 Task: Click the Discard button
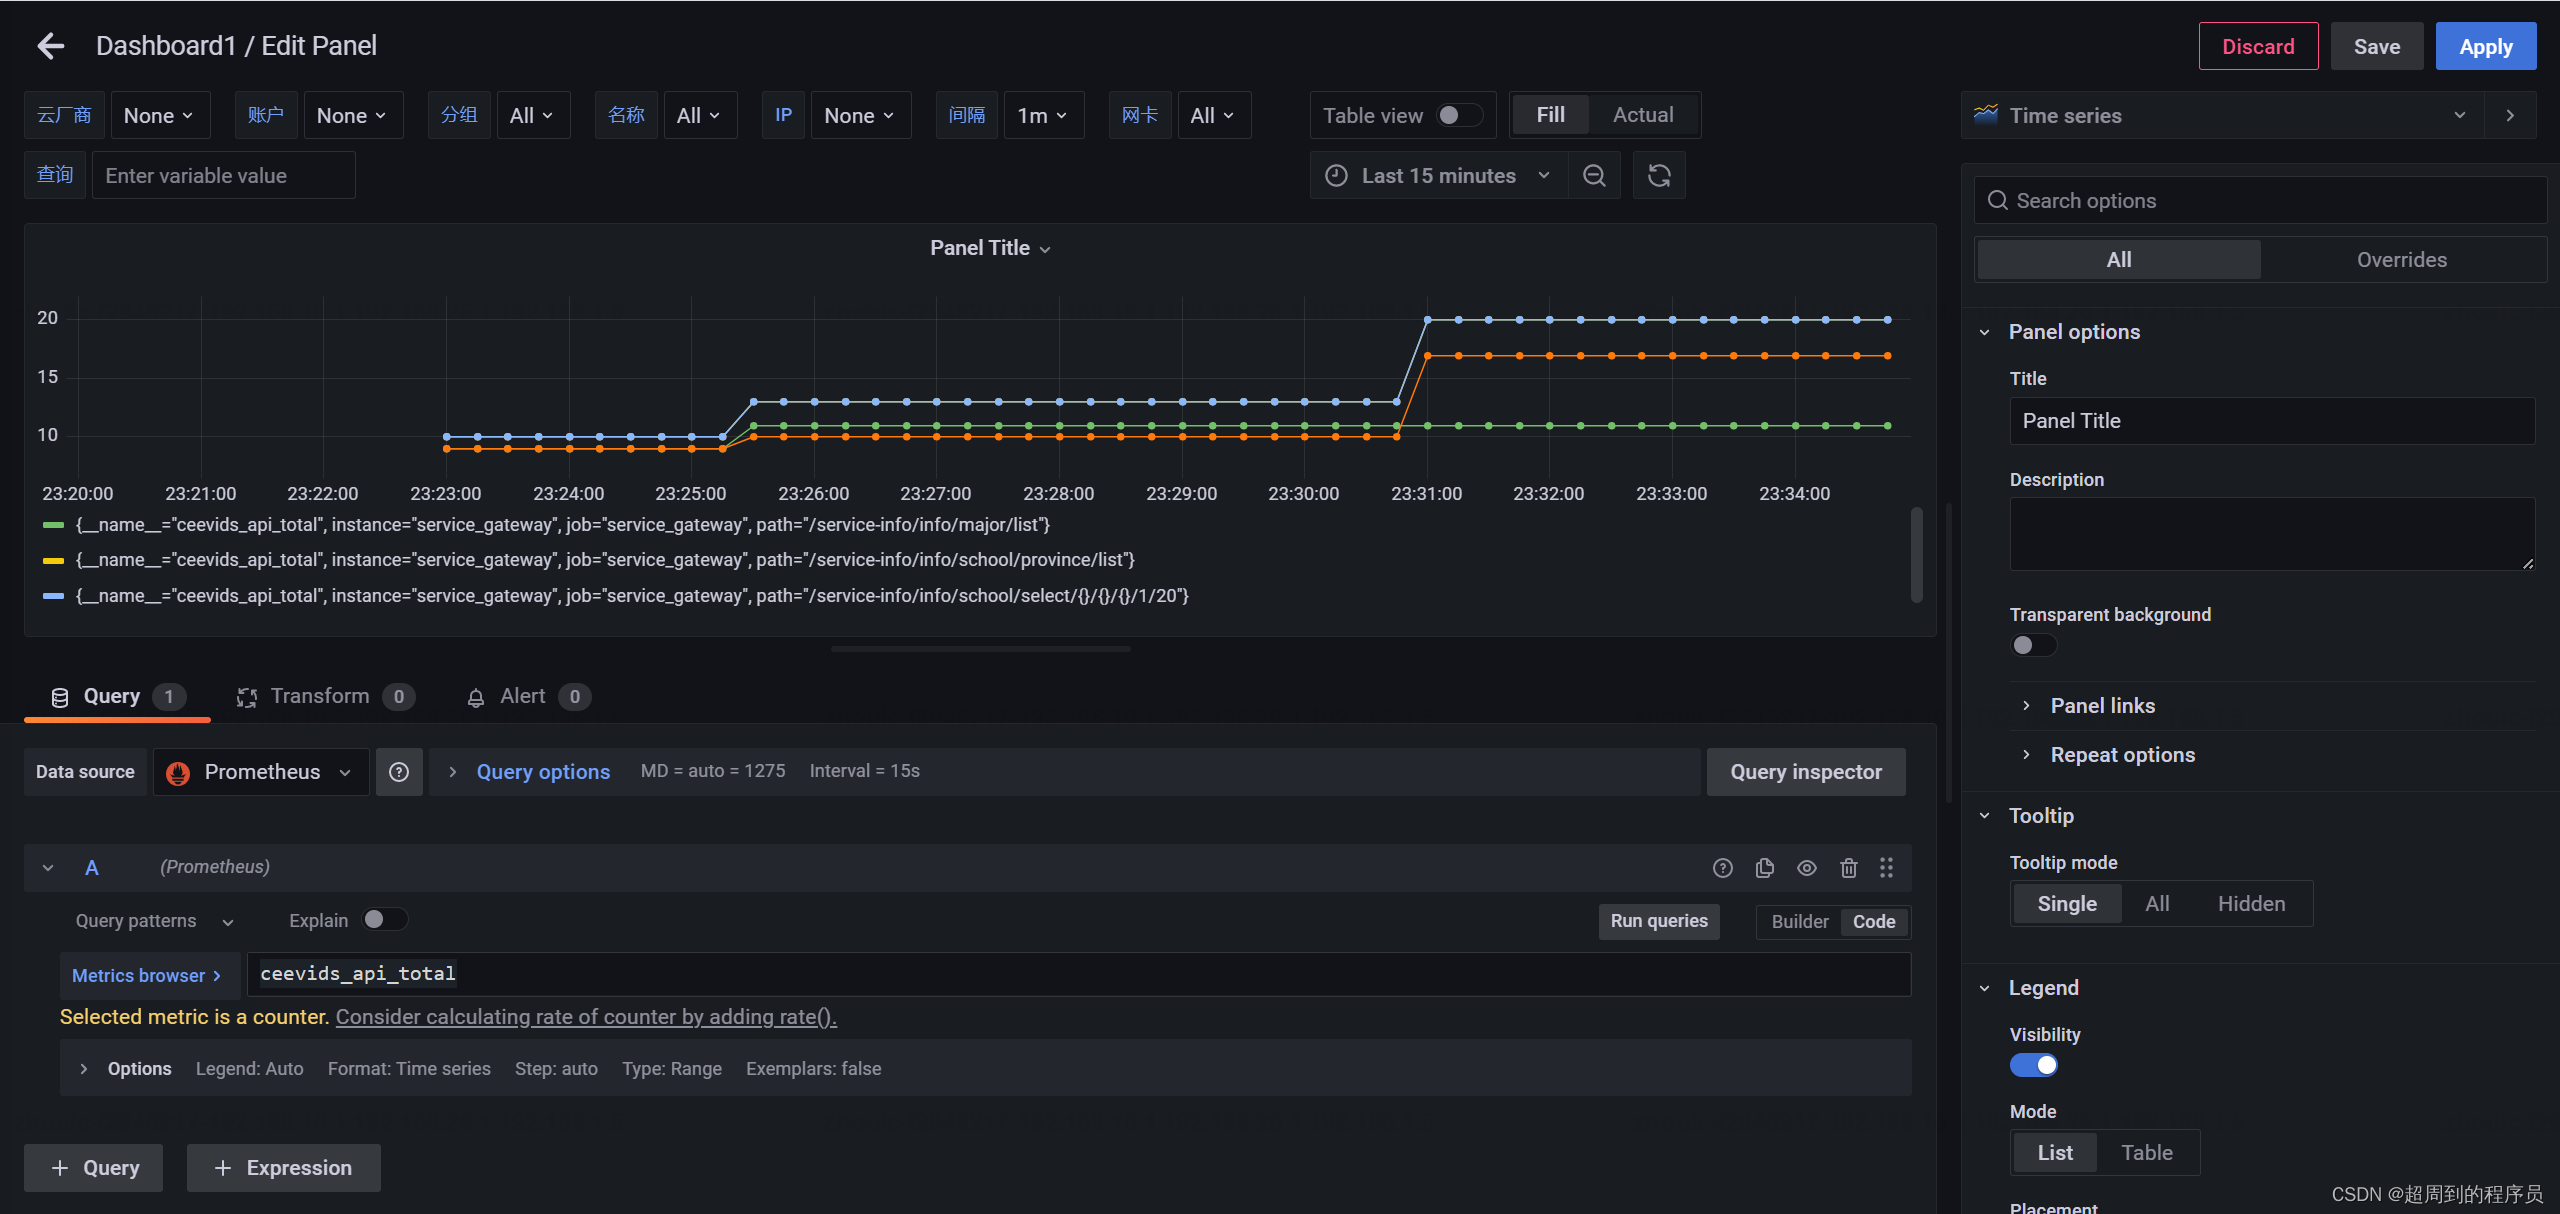[2258, 47]
